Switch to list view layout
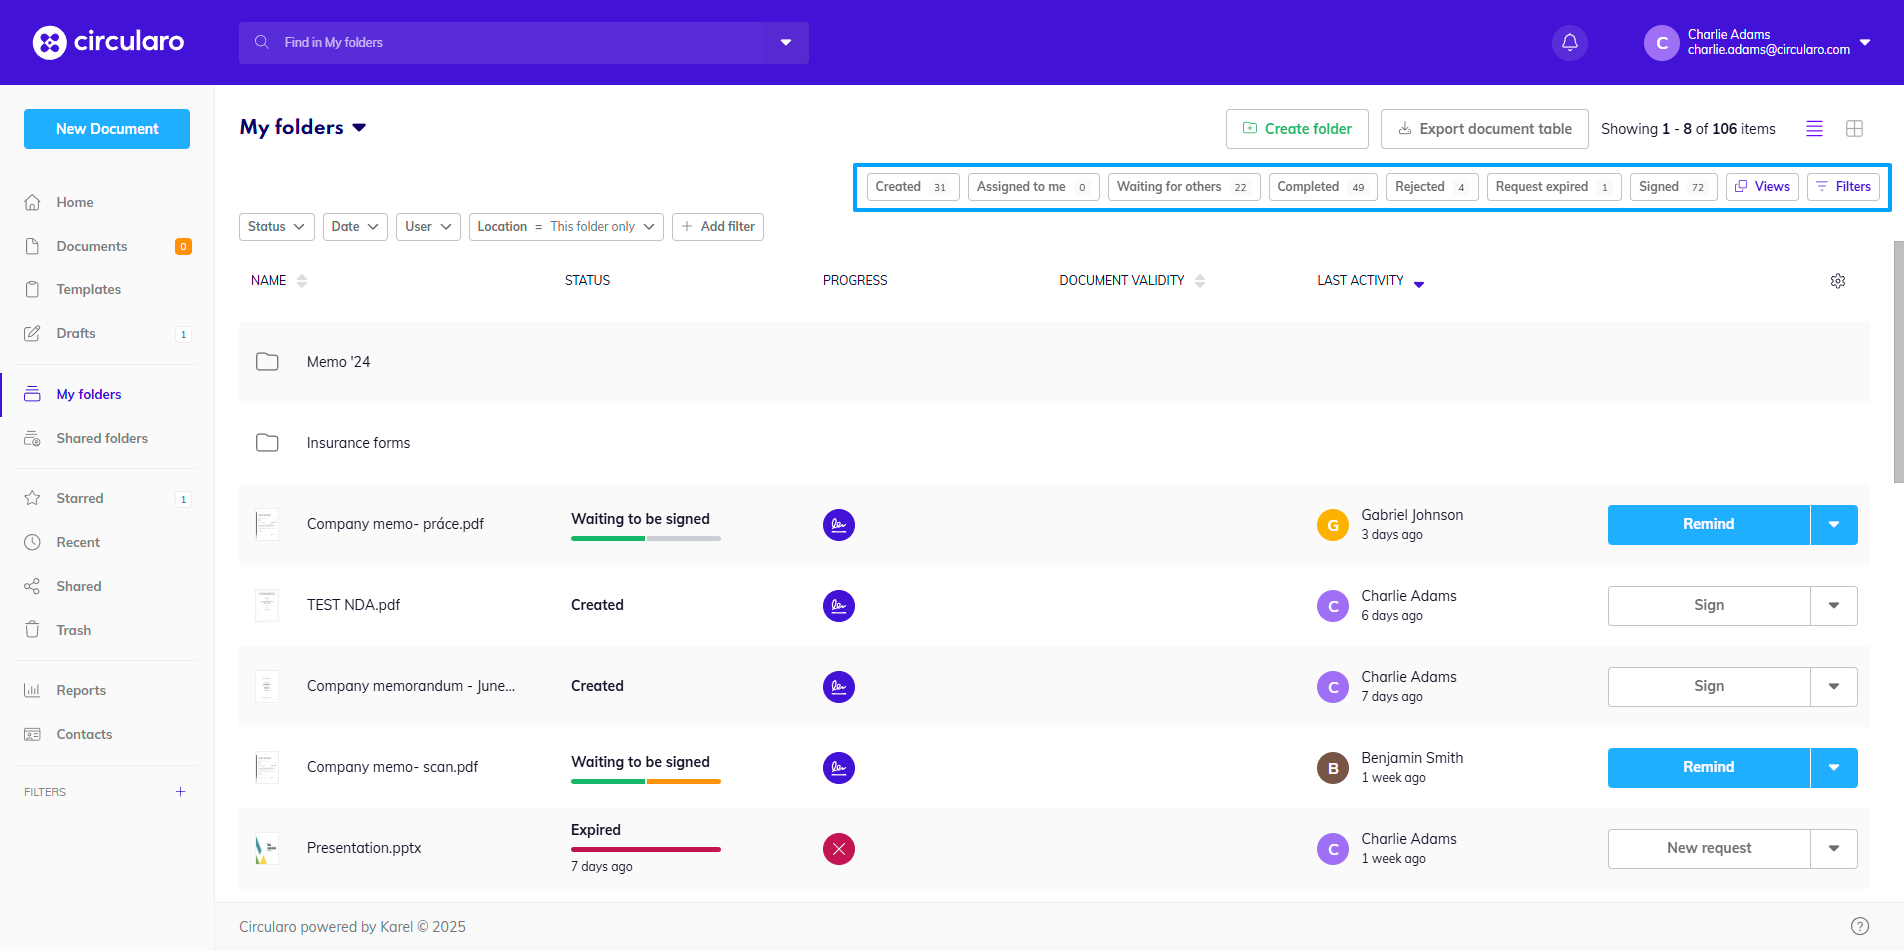Viewport: 1904px width, 951px height. [x=1814, y=129]
